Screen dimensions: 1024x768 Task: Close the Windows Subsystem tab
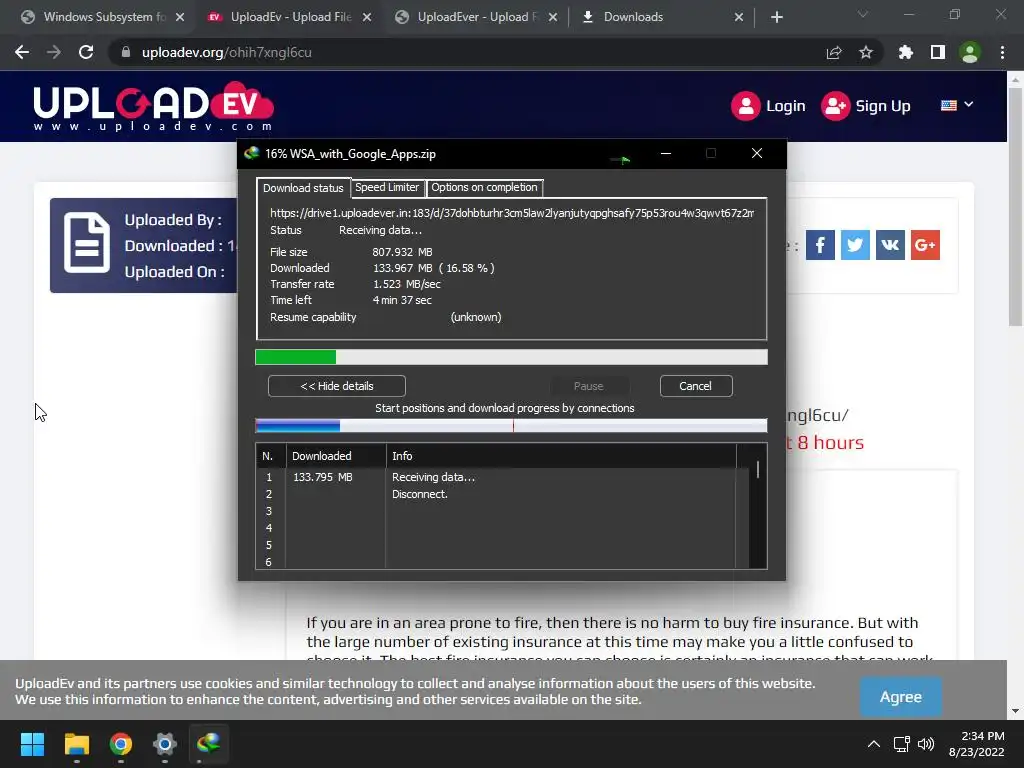(x=180, y=17)
